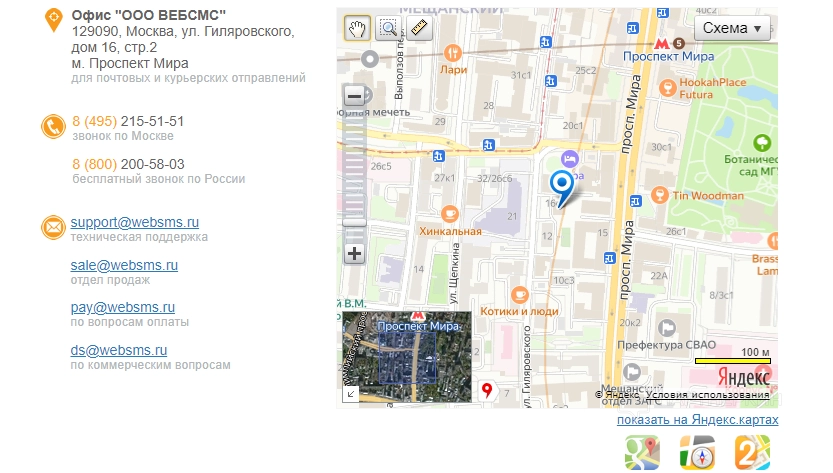The width and height of the screenshot is (833, 473).
Task: Click the Котики и люди cafe icon
Action: pos(520,294)
